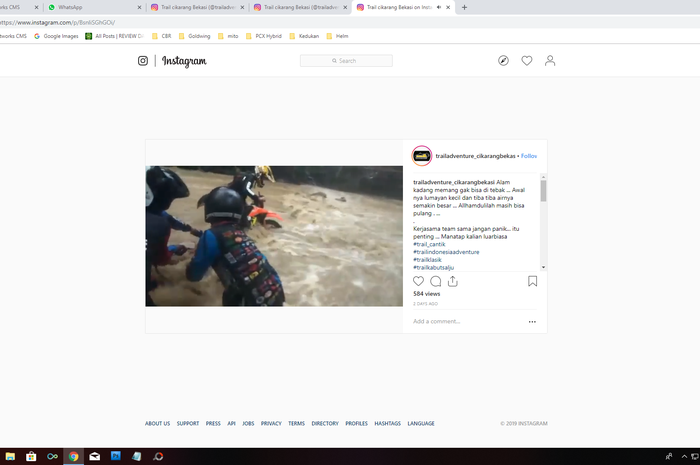
Task: Click the Follow button
Action: coord(529,156)
